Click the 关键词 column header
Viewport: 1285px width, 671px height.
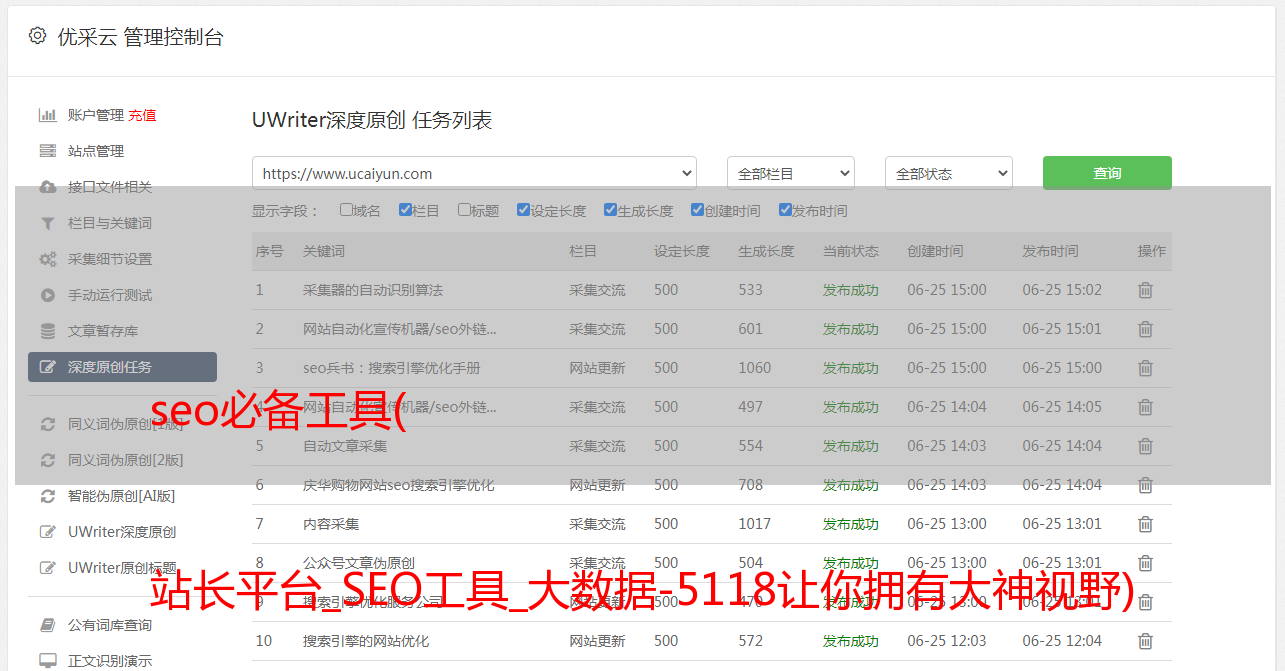click(324, 251)
